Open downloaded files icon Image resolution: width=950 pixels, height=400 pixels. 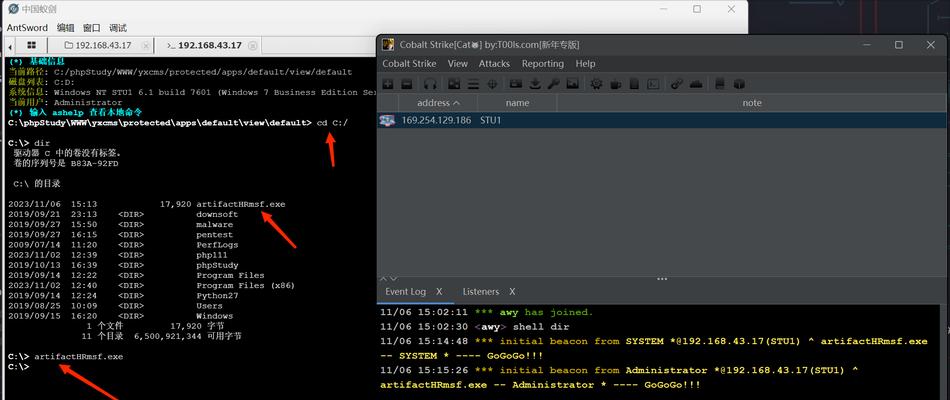pyautogui.click(x=535, y=84)
